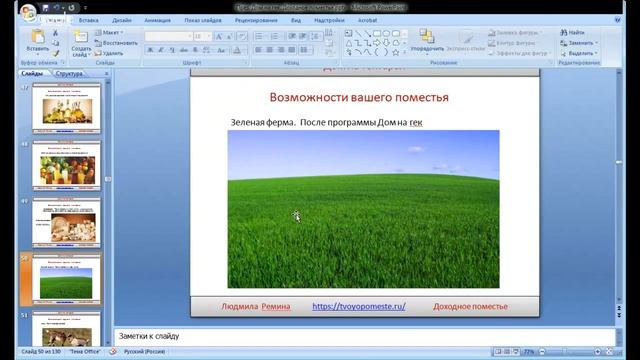The height and width of the screenshot is (360, 640).
Task: Click the Clear Formatting icon
Action: (242, 37)
